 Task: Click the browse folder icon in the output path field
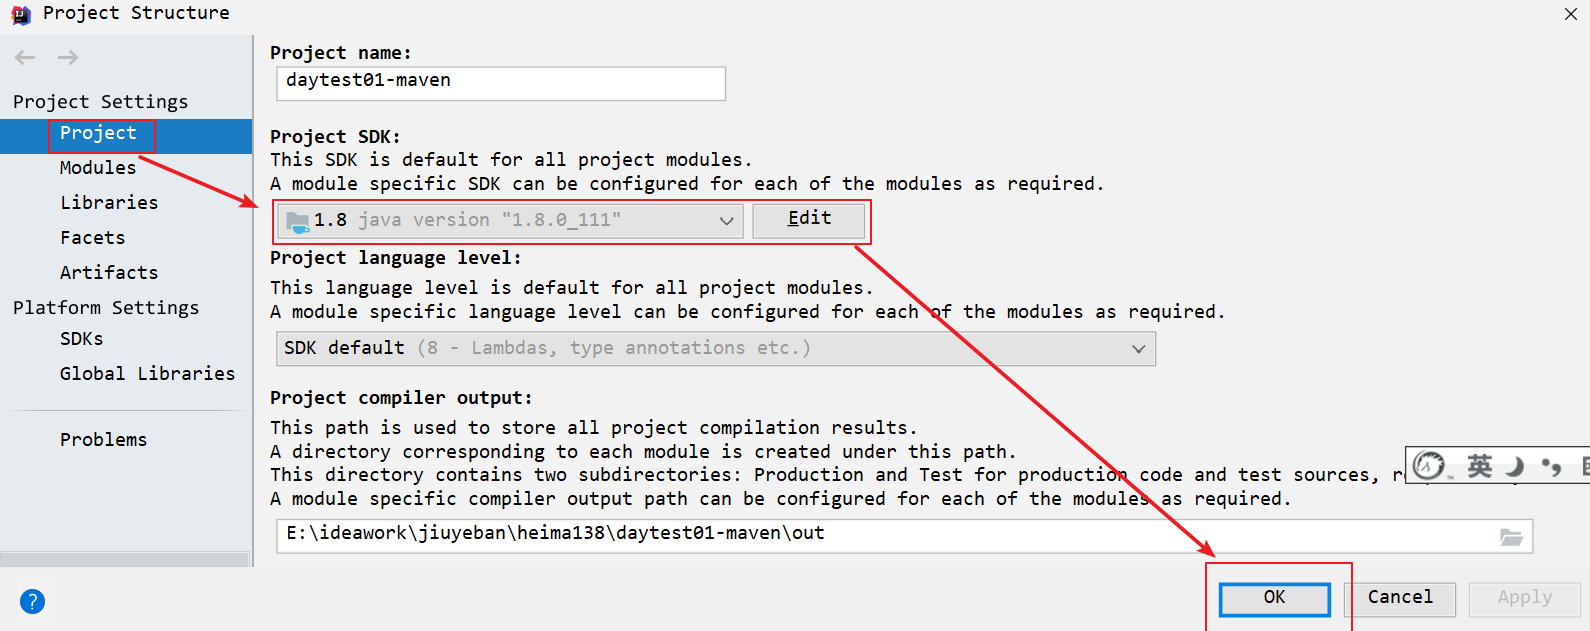click(1511, 537)
